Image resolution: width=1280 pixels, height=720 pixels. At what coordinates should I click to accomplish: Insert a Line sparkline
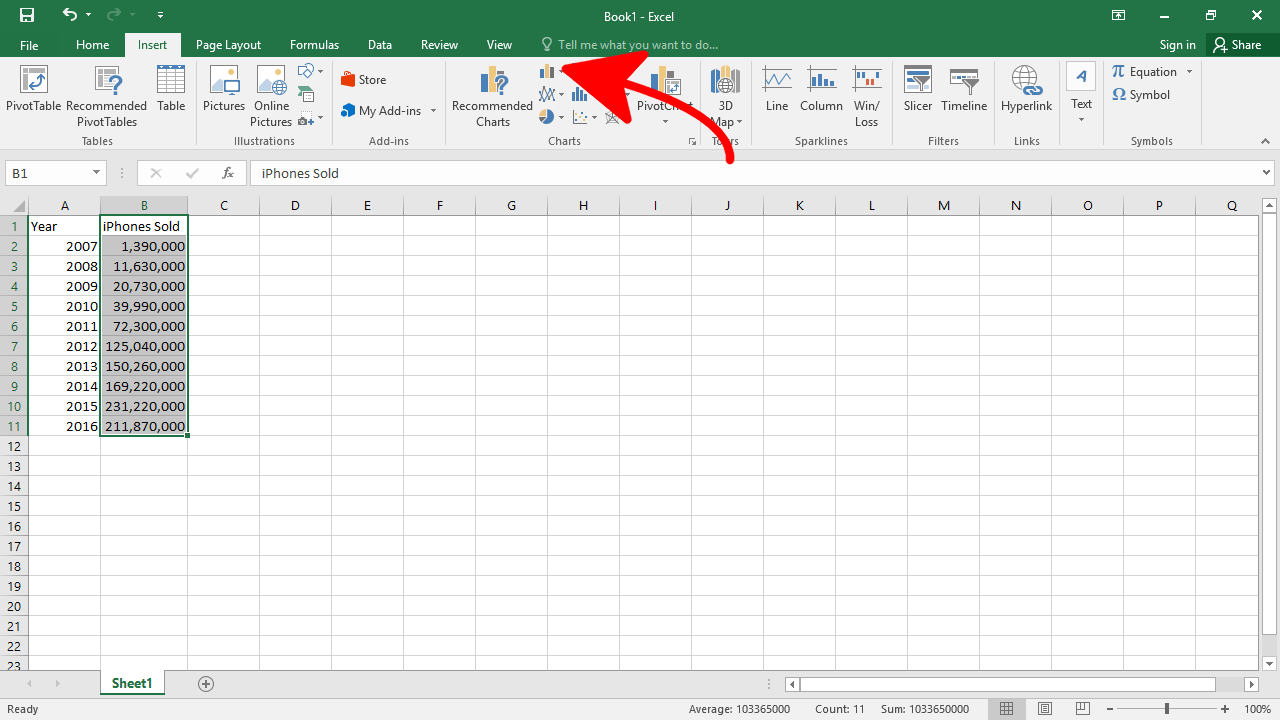[x=777, y=89]
